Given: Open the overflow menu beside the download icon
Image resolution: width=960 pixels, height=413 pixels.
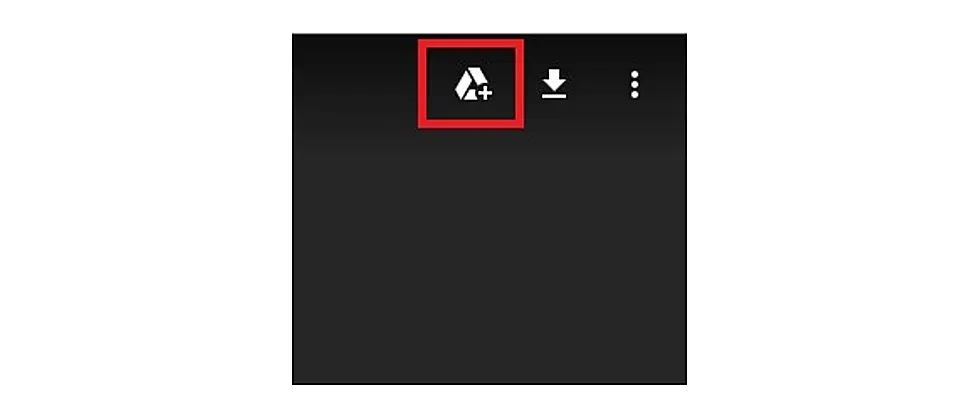Looking at the screenshot, I should [x=634, y=84].
